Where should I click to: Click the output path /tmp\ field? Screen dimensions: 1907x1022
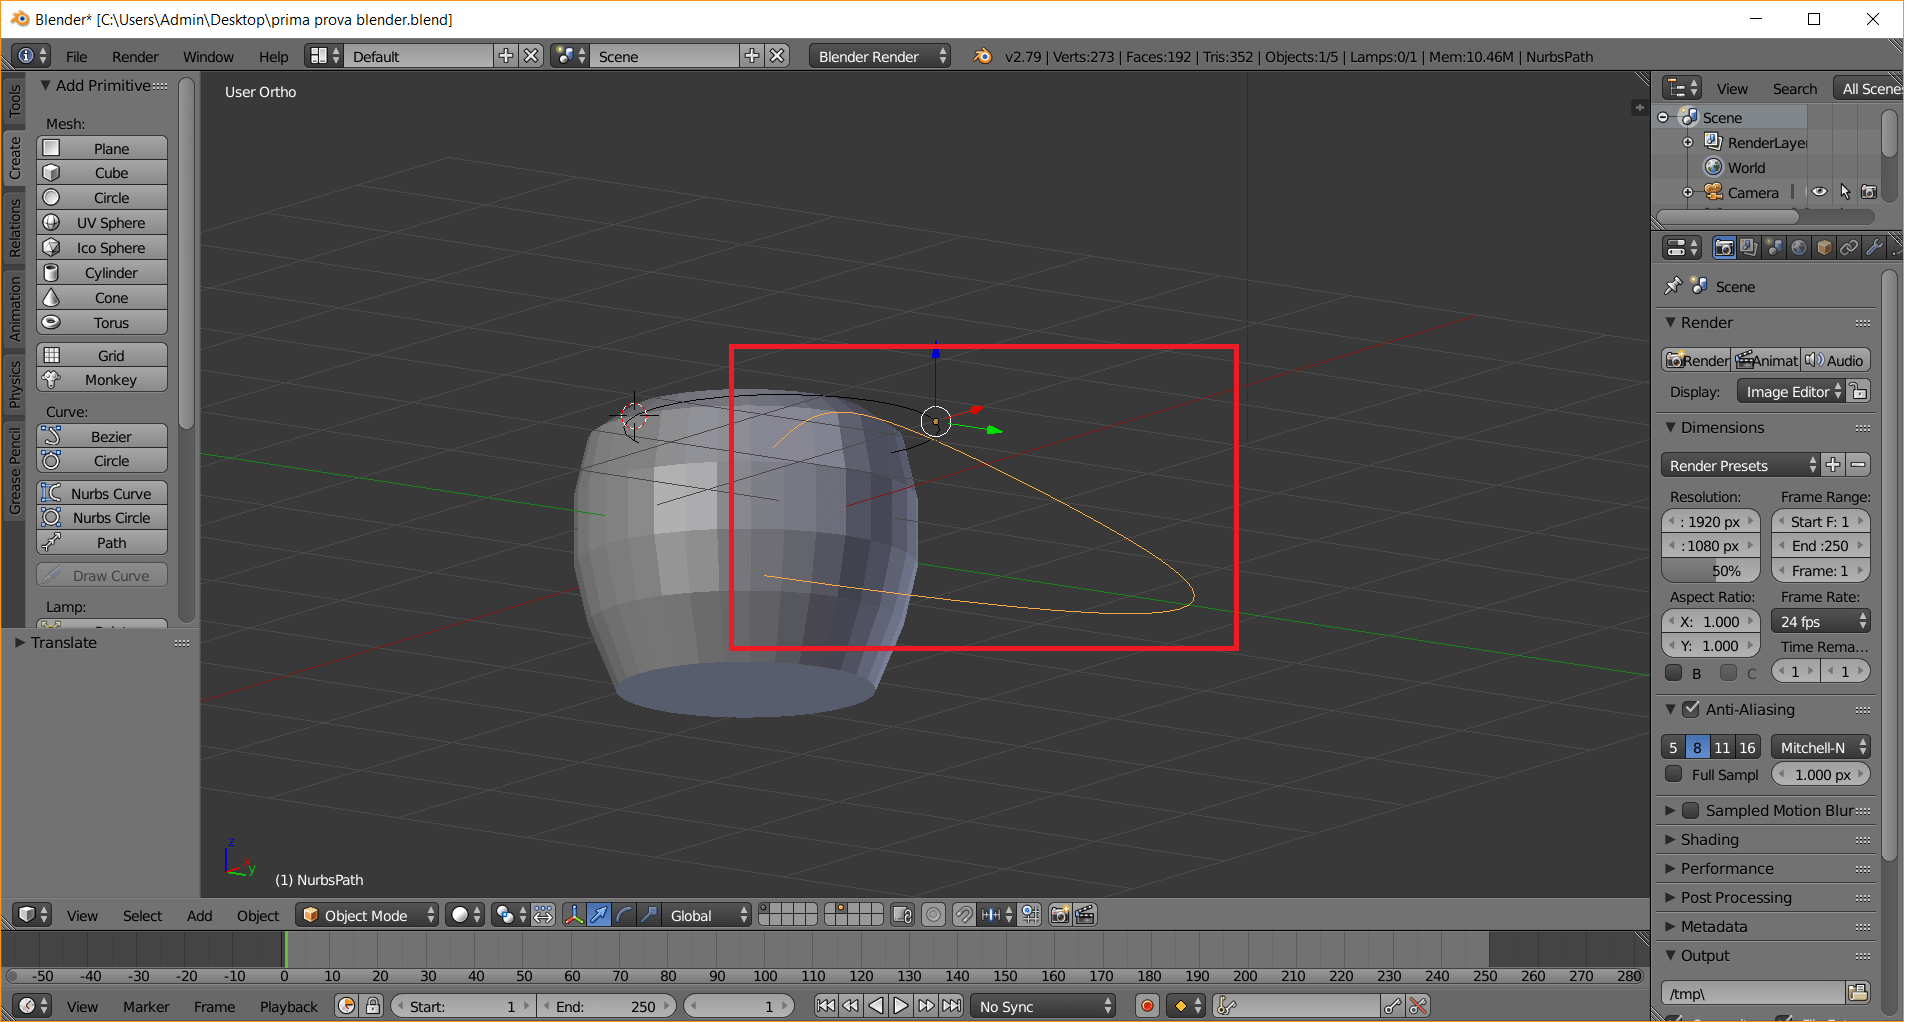pos(1753,993)
